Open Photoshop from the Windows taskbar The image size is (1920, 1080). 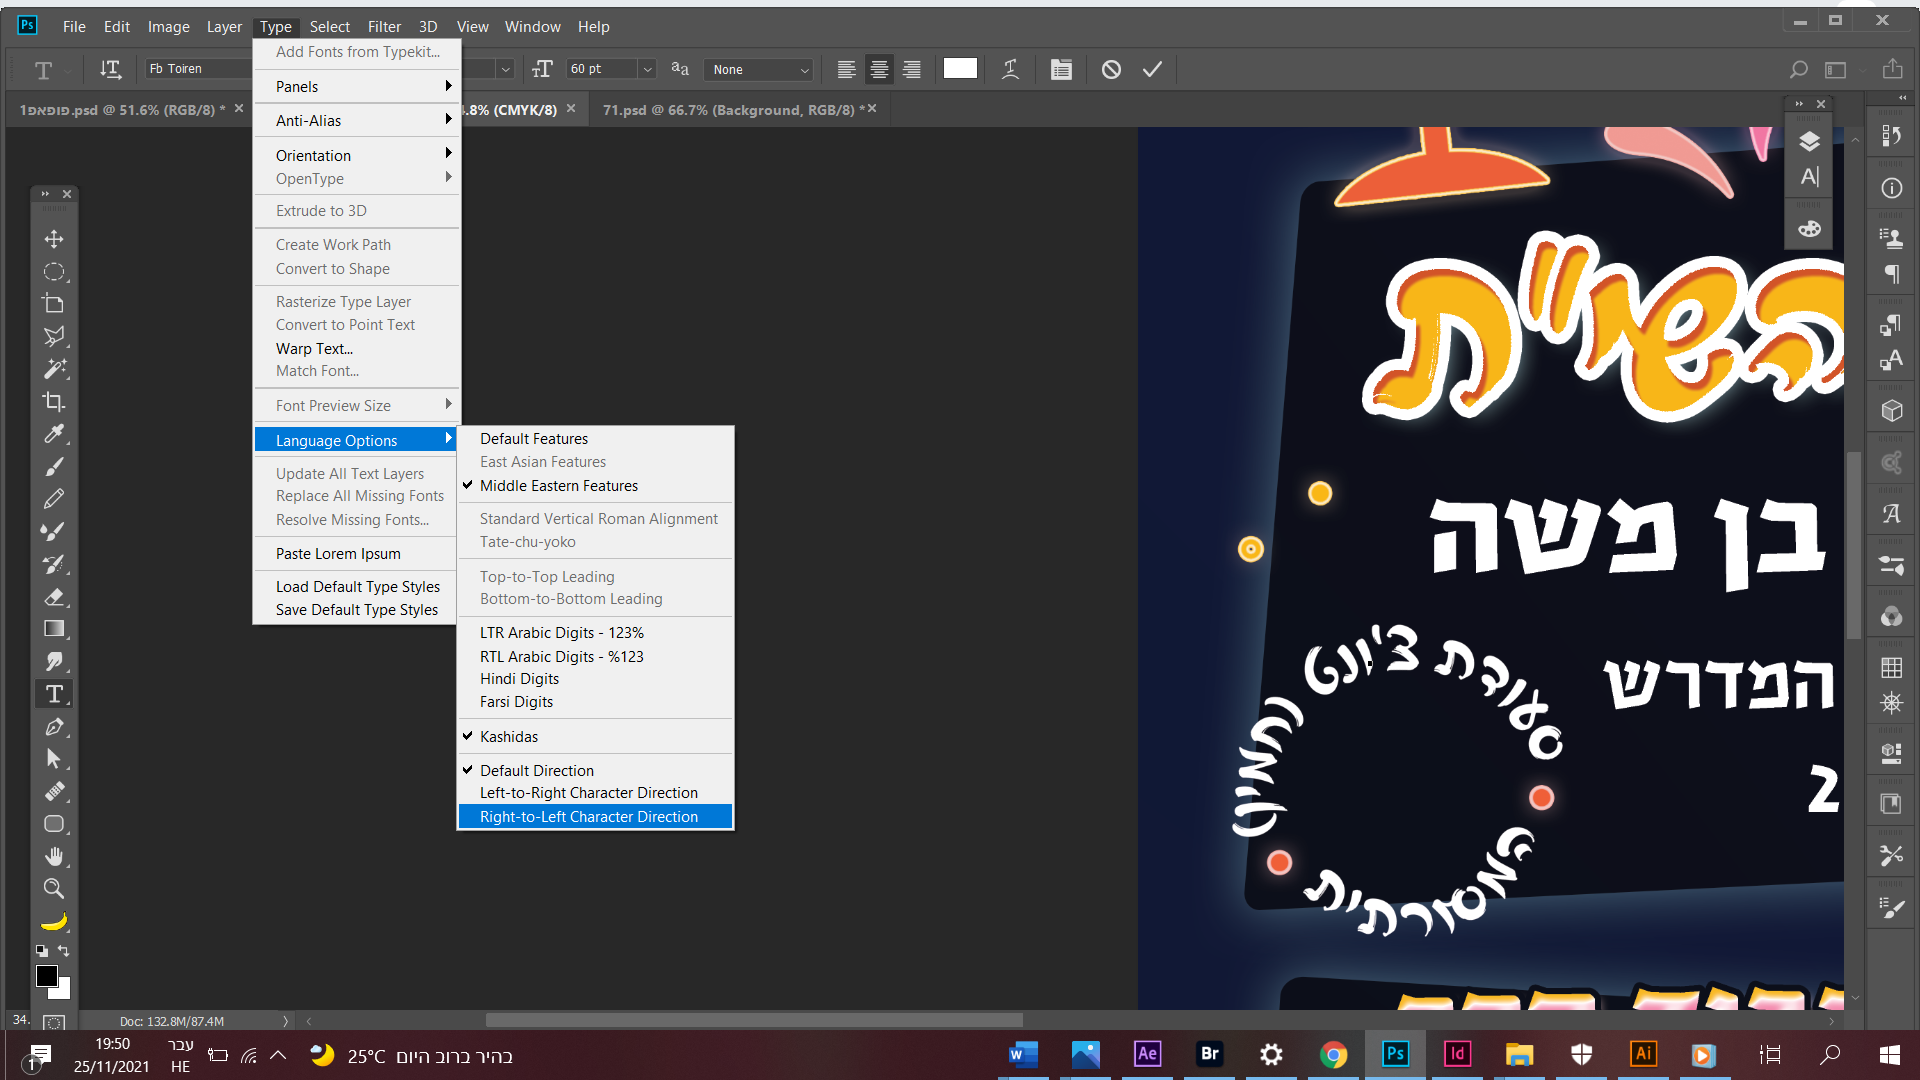[1395, 1054]
